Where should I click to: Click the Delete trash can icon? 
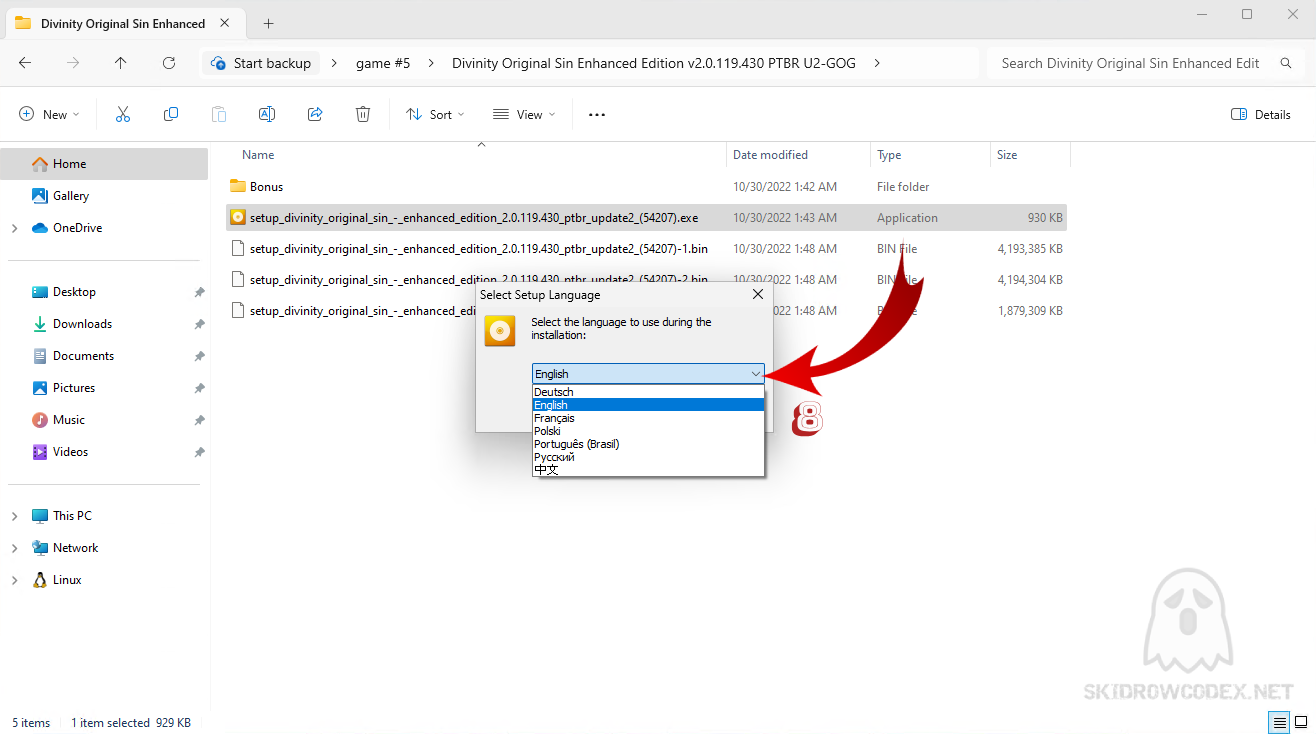(363, 115)
